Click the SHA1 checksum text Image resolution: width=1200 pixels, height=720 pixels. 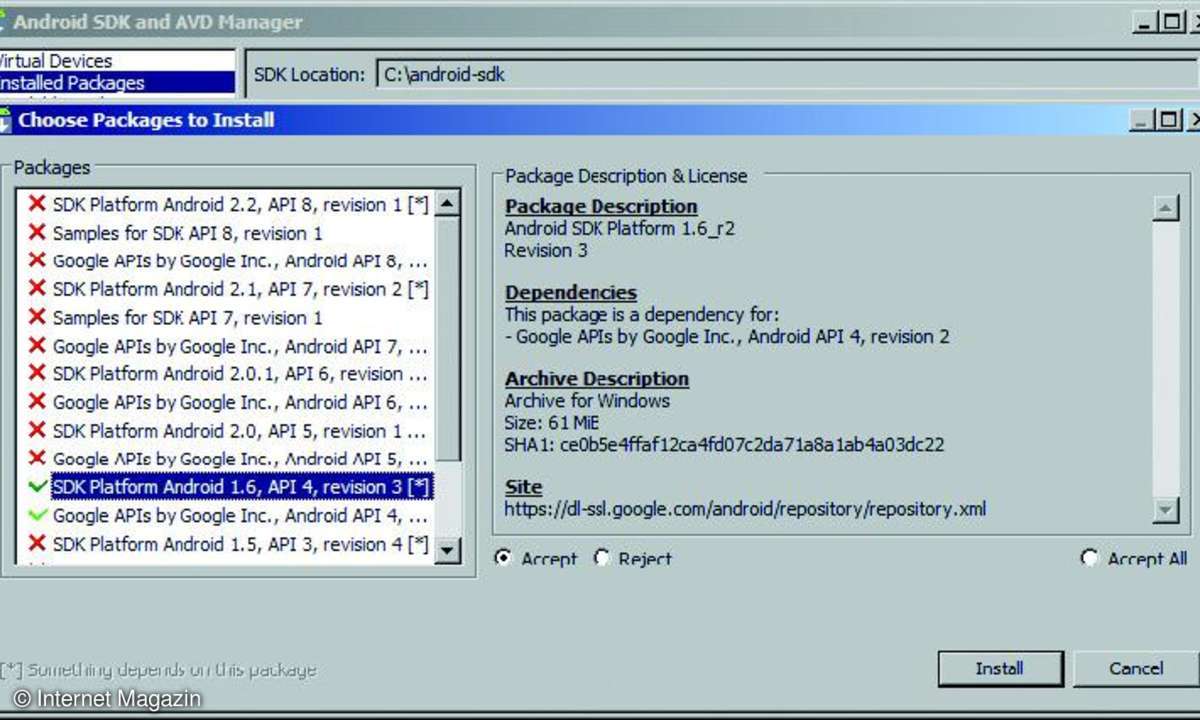[x=725, y=443]
